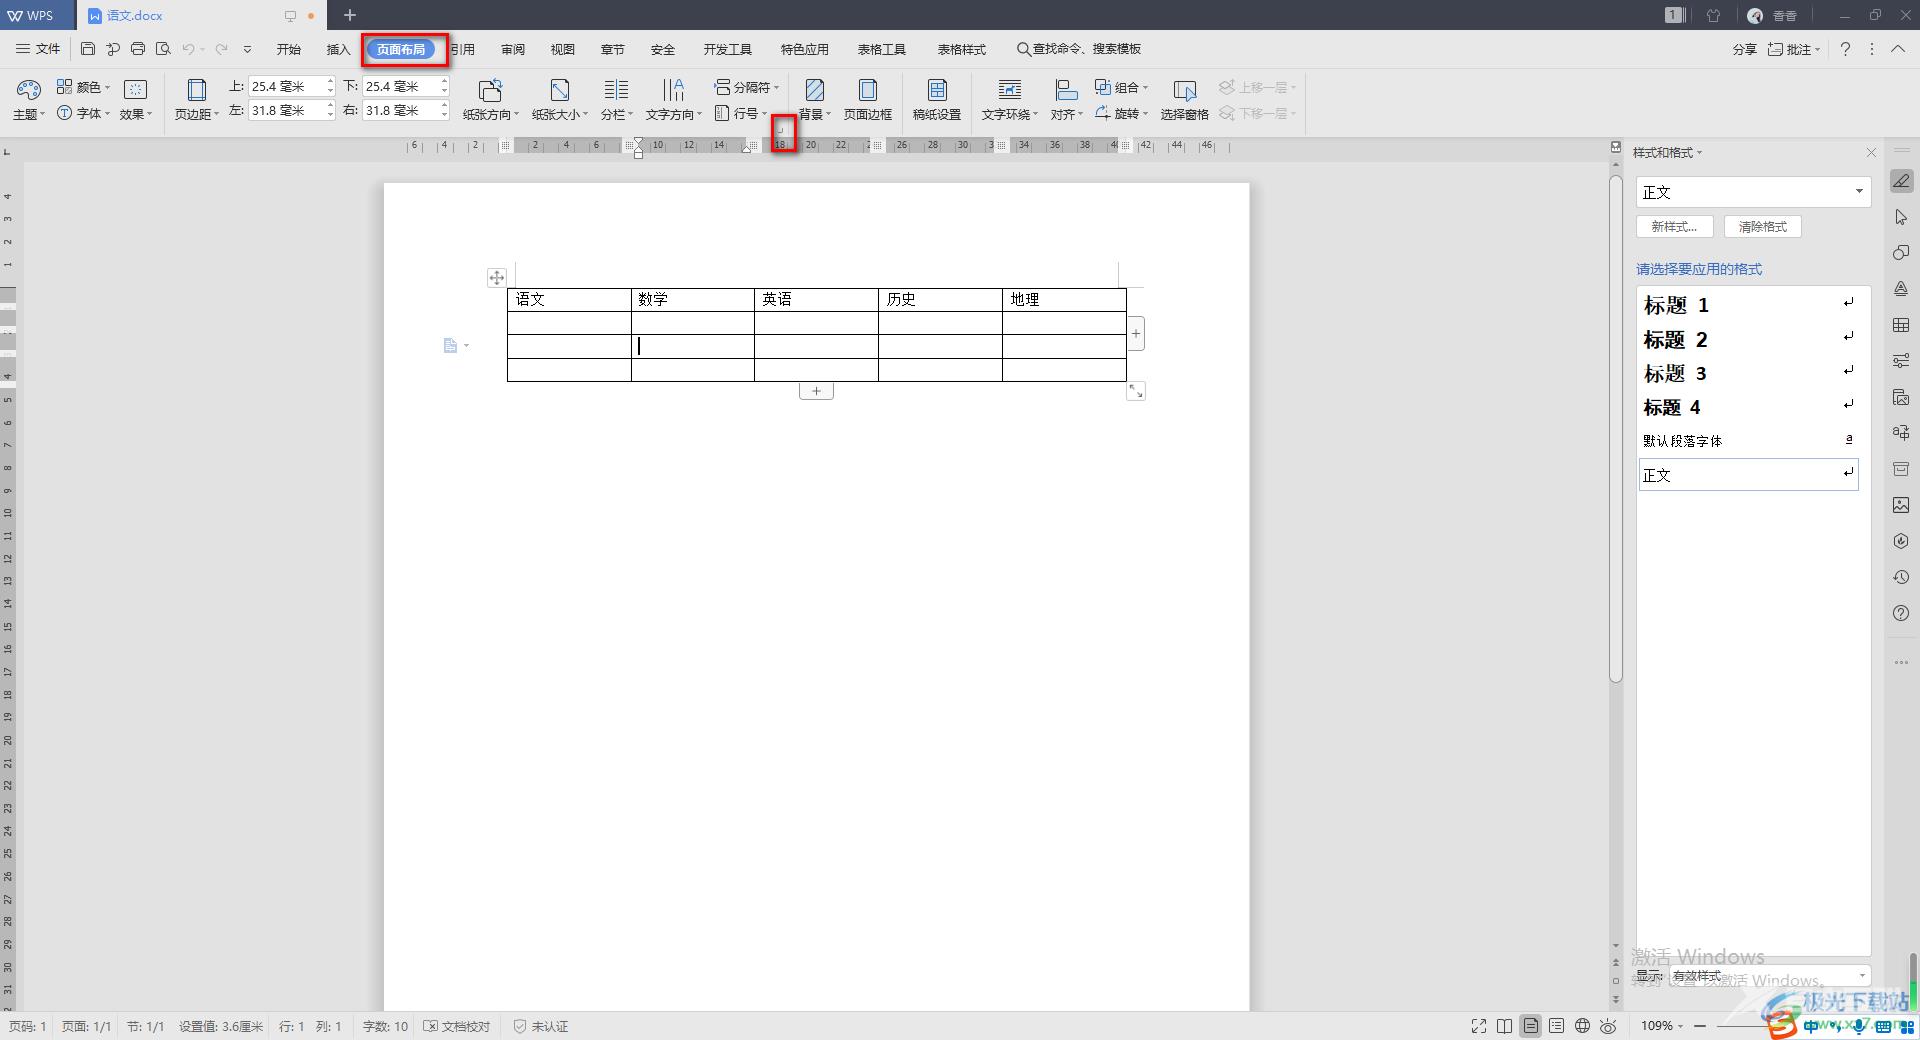Open the 文件 menu
This screenshot has height=1040, width=1920.
coord(38,49)
